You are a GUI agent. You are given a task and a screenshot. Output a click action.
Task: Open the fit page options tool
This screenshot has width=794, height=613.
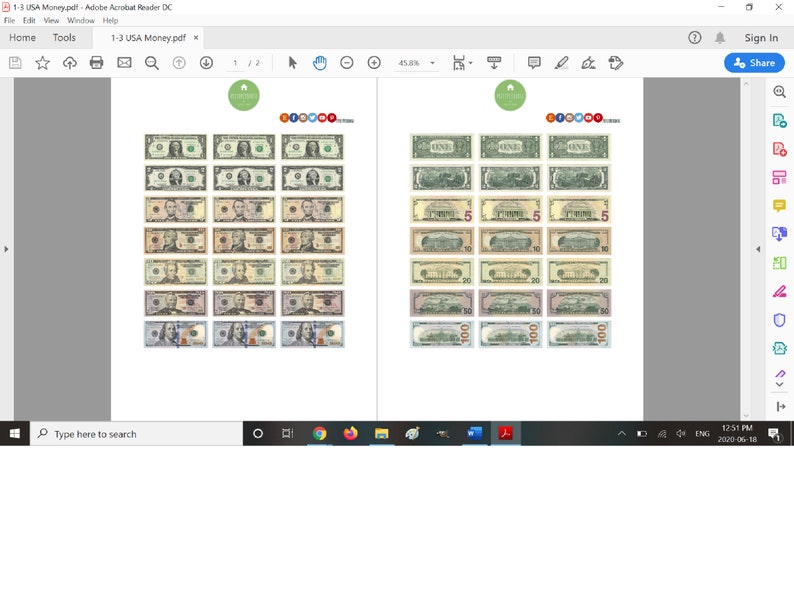(x=462, y=63)
